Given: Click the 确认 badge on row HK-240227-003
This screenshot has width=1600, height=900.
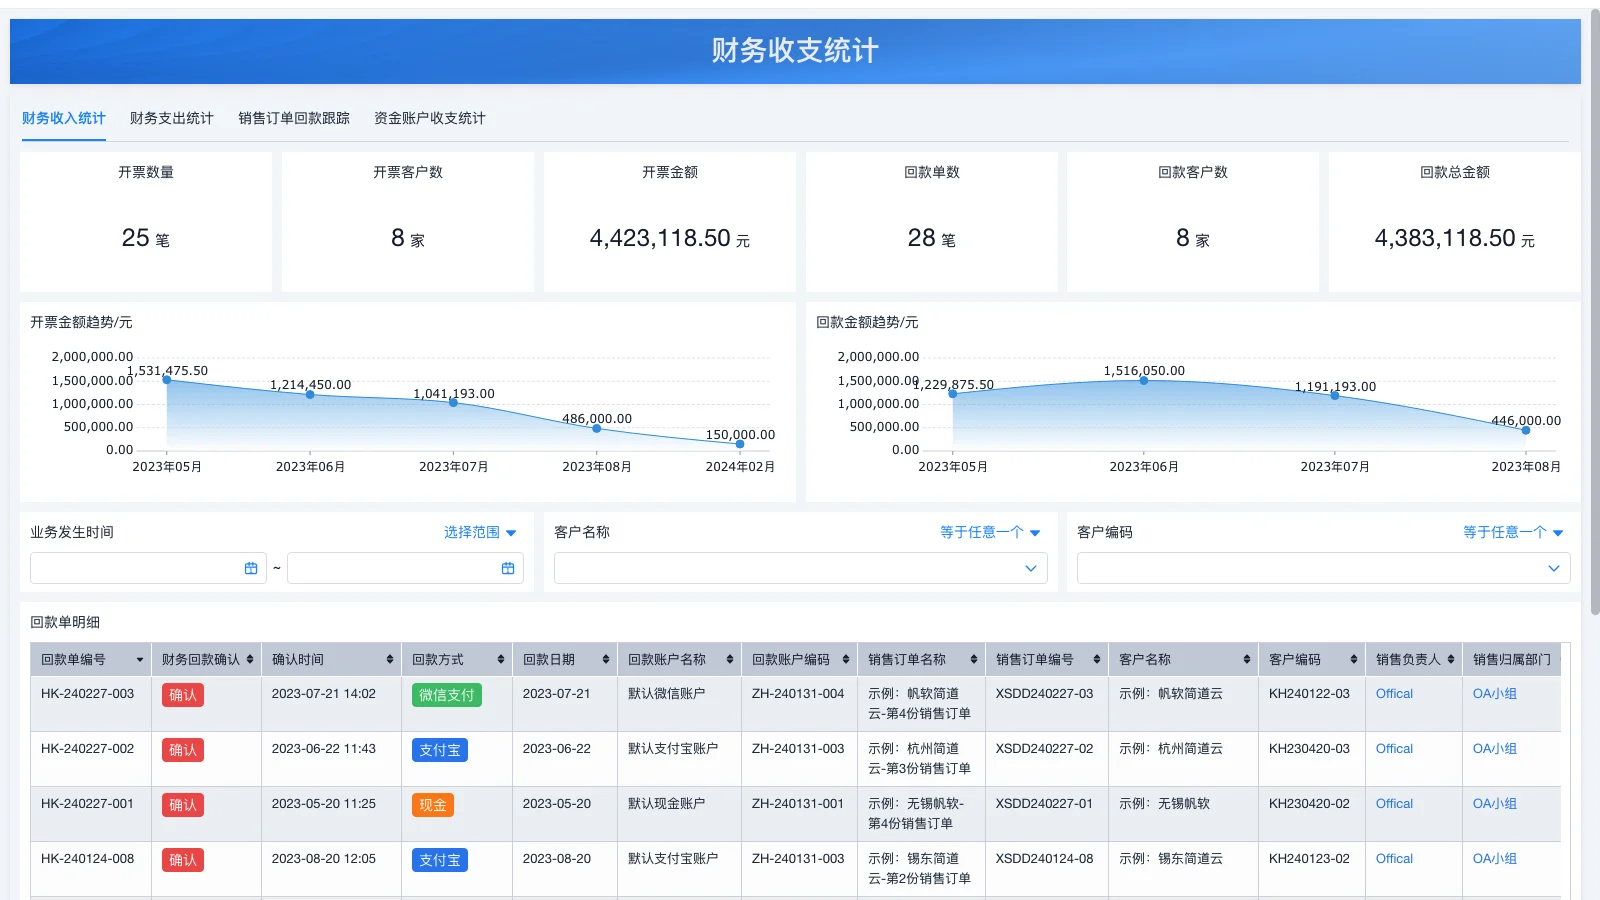Looking at the screenshot, I should tap(182, 693).
